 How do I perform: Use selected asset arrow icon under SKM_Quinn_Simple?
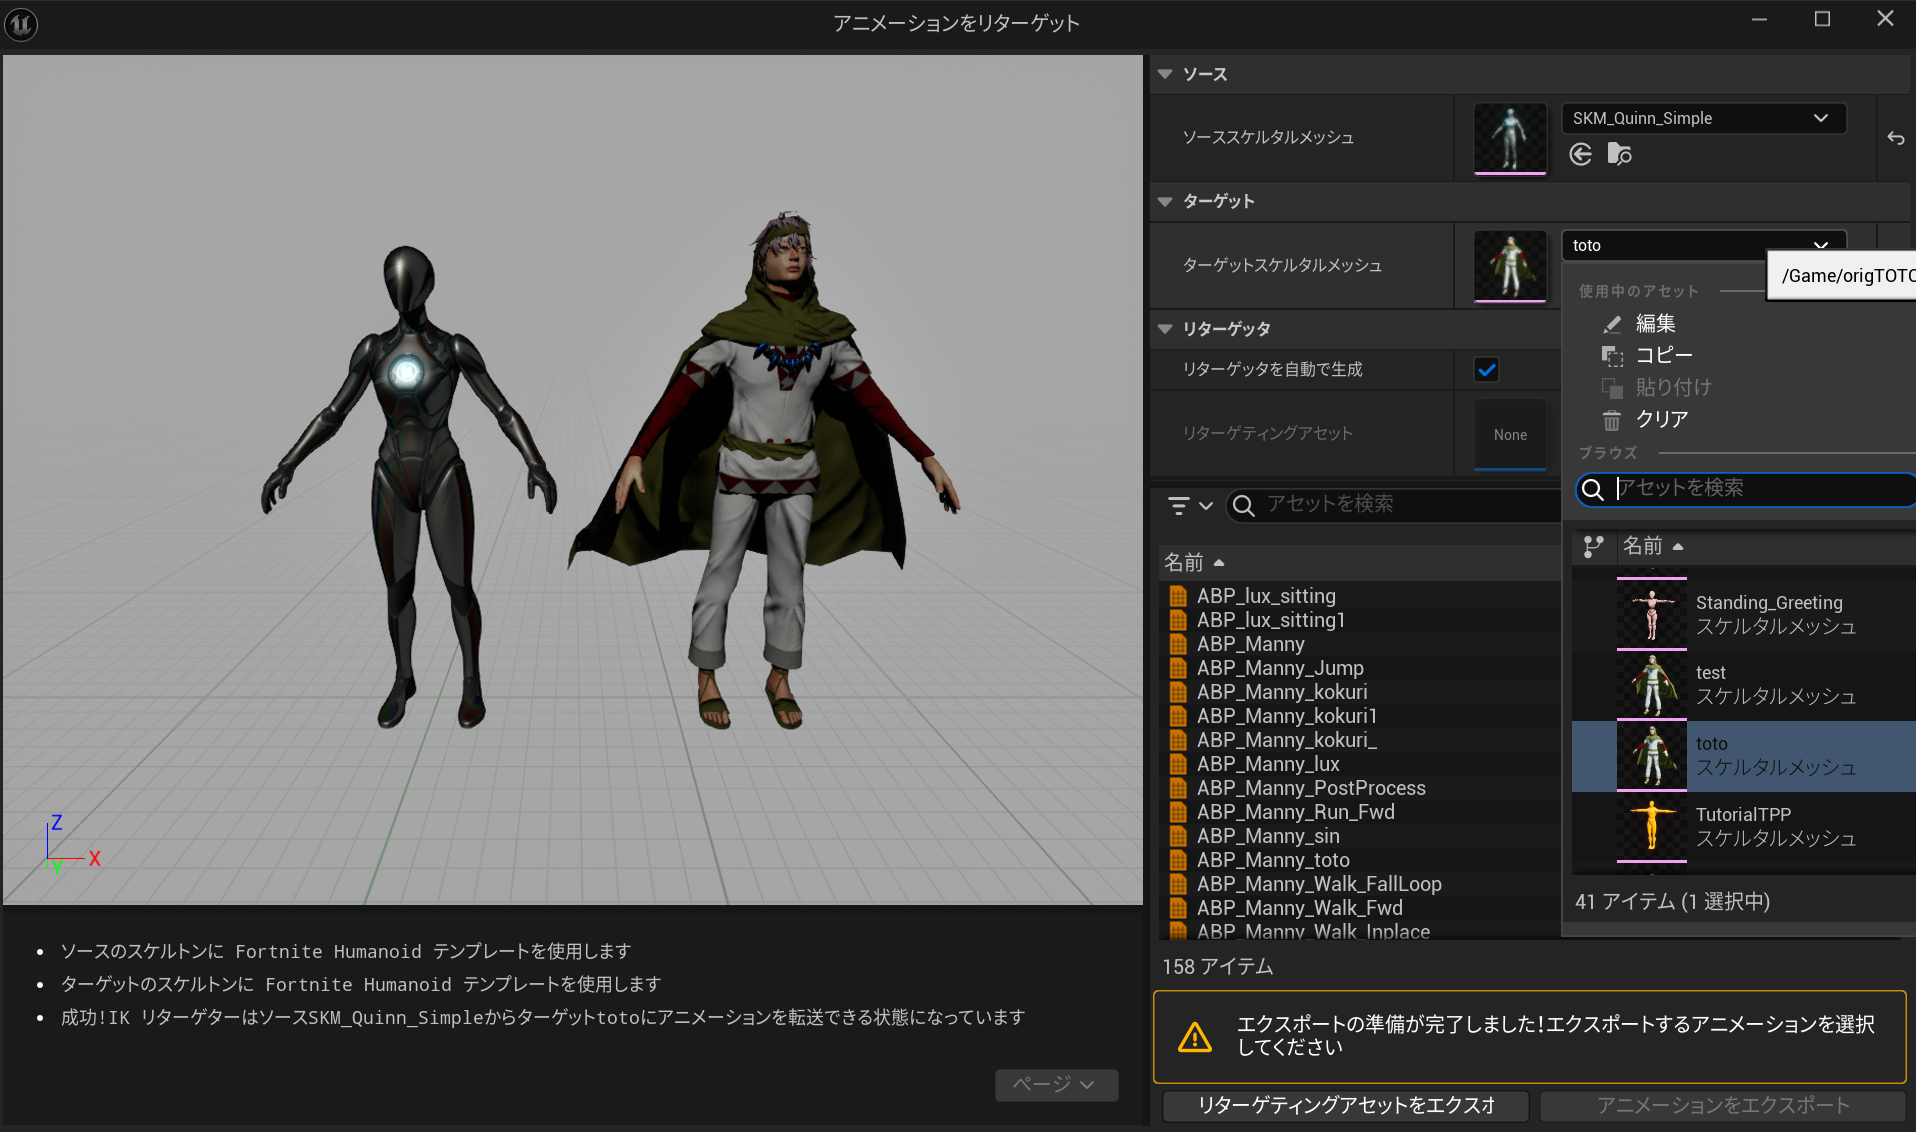1581,154
